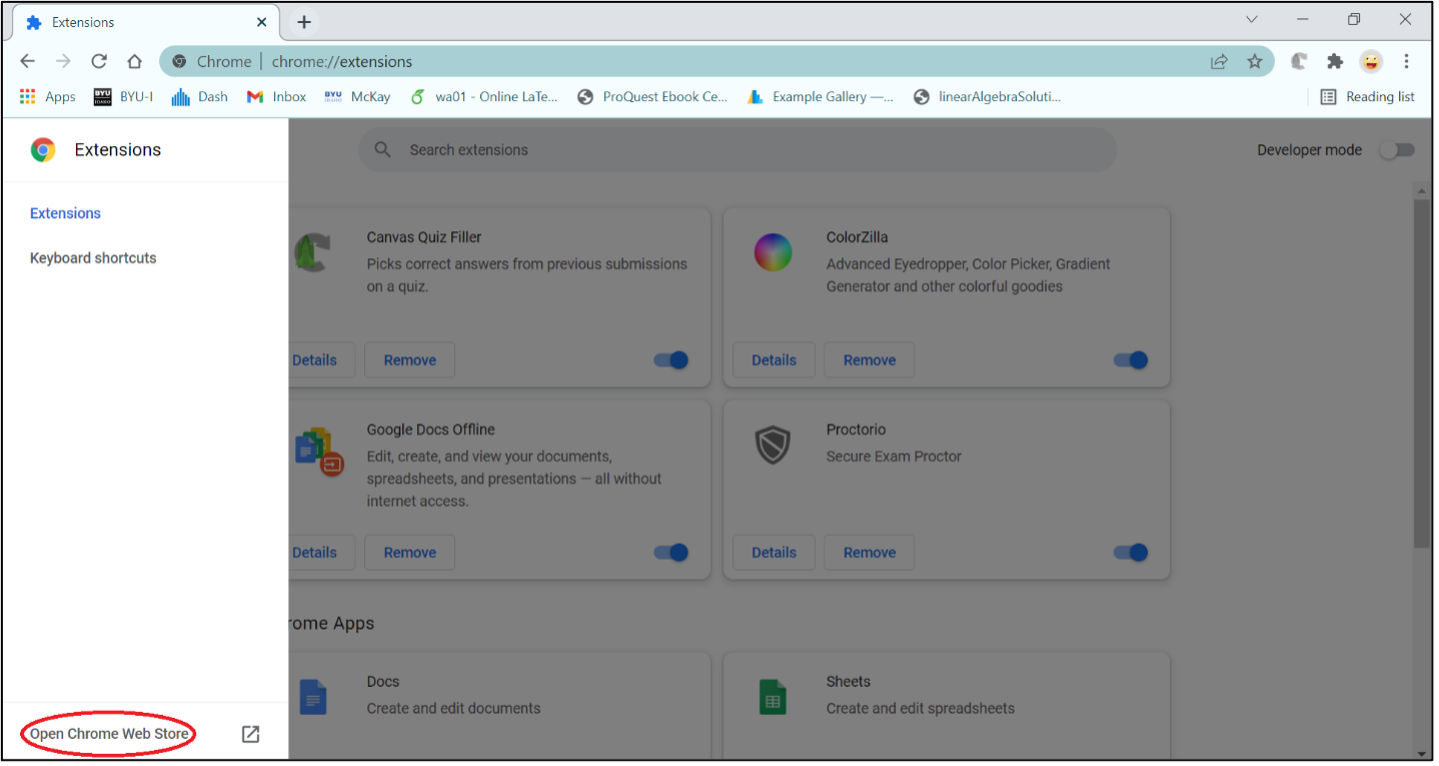The image size is (1439, 766).
Task: Expand the tab search dropdown chevron
Action: 1251,20
